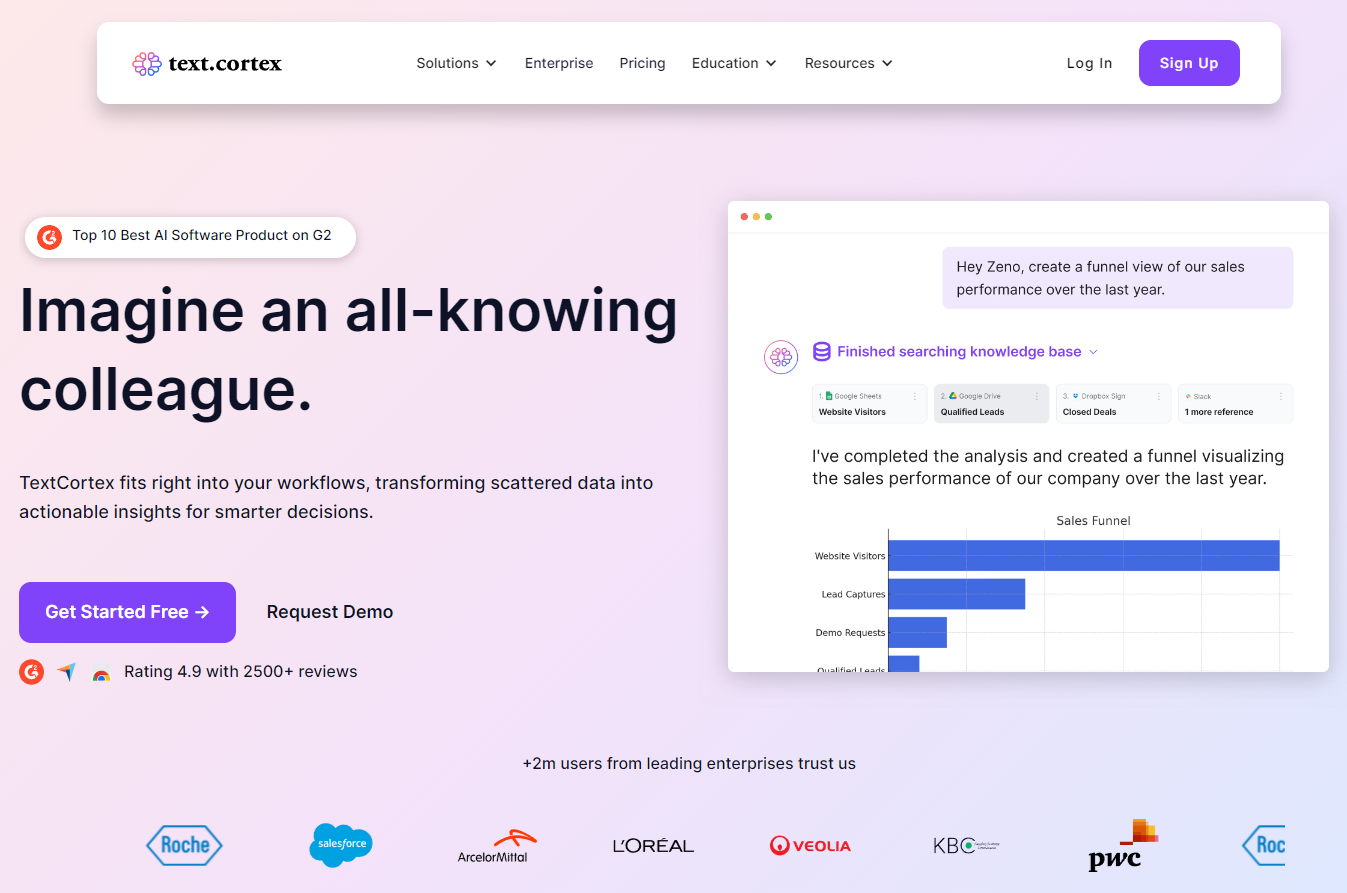Click the Chrome Web Store icon beside the rating
Viewport: 1347px width, 893px height.
tap(101, 673)
